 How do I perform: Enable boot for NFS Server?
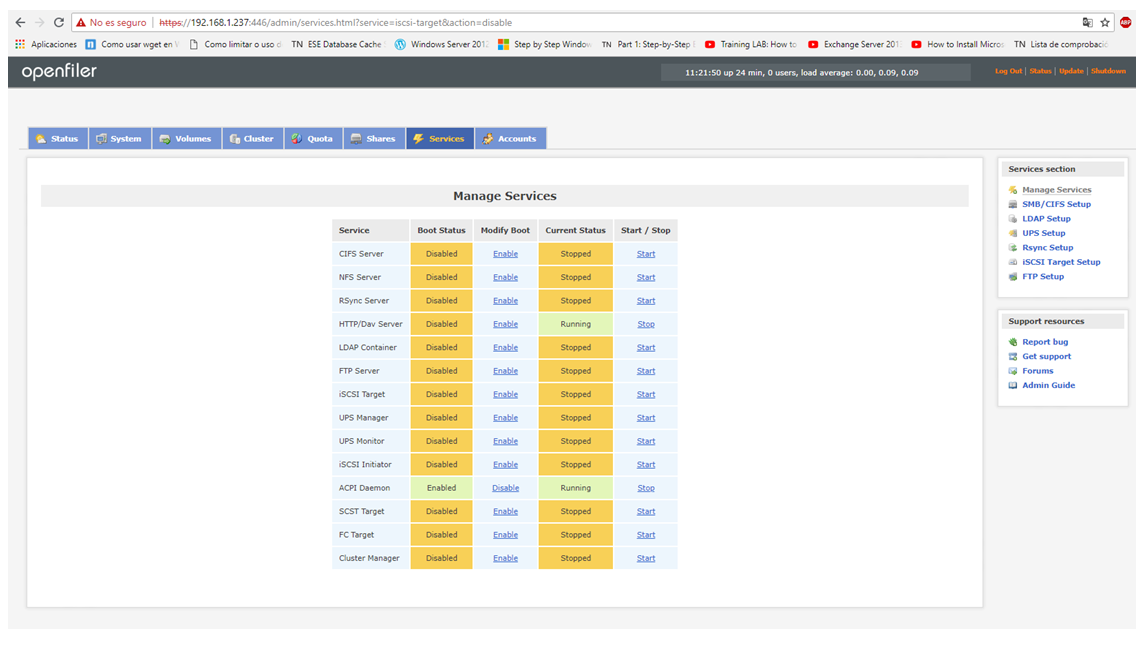pyautogui.click(x=505, y=277)
